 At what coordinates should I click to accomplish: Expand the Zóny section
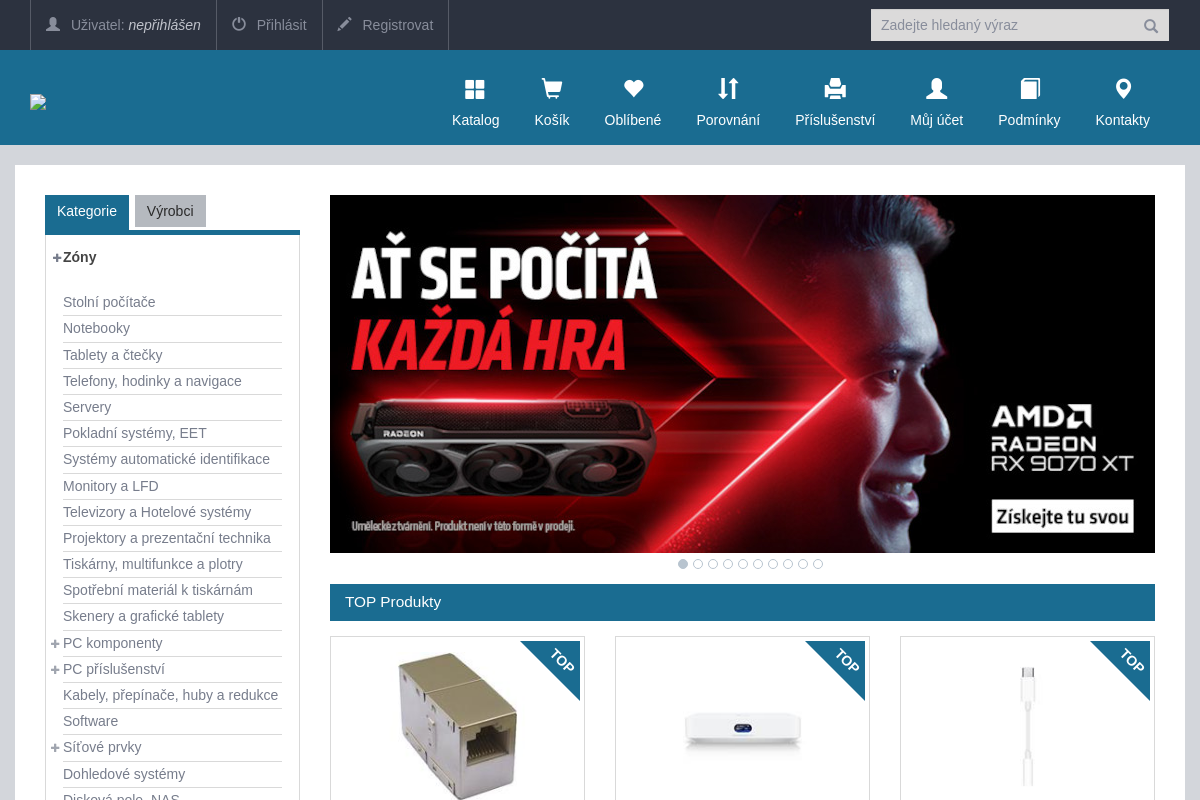57,257
